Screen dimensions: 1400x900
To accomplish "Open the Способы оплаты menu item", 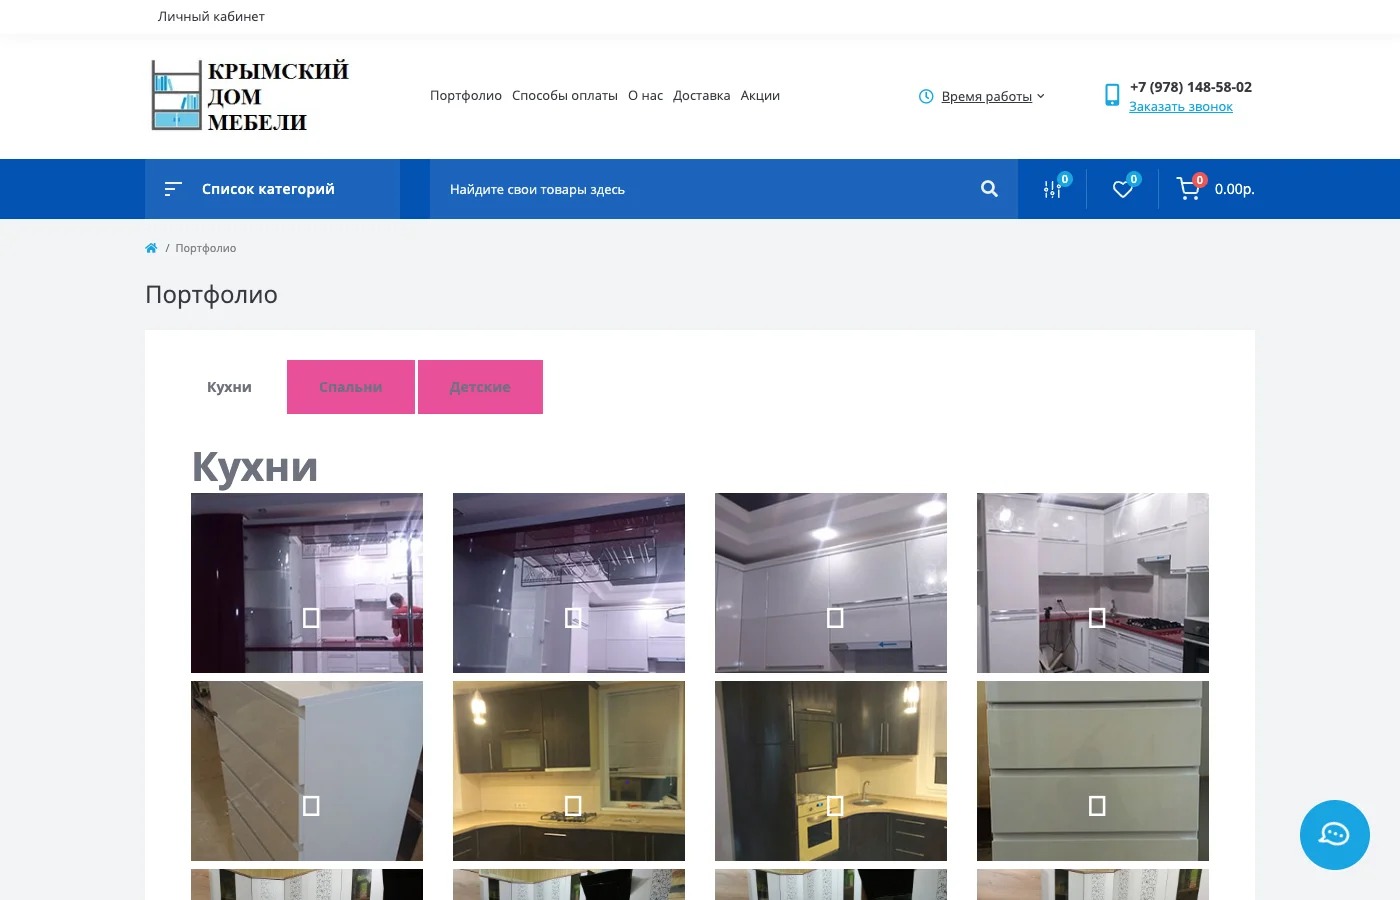I will [564, 96].
